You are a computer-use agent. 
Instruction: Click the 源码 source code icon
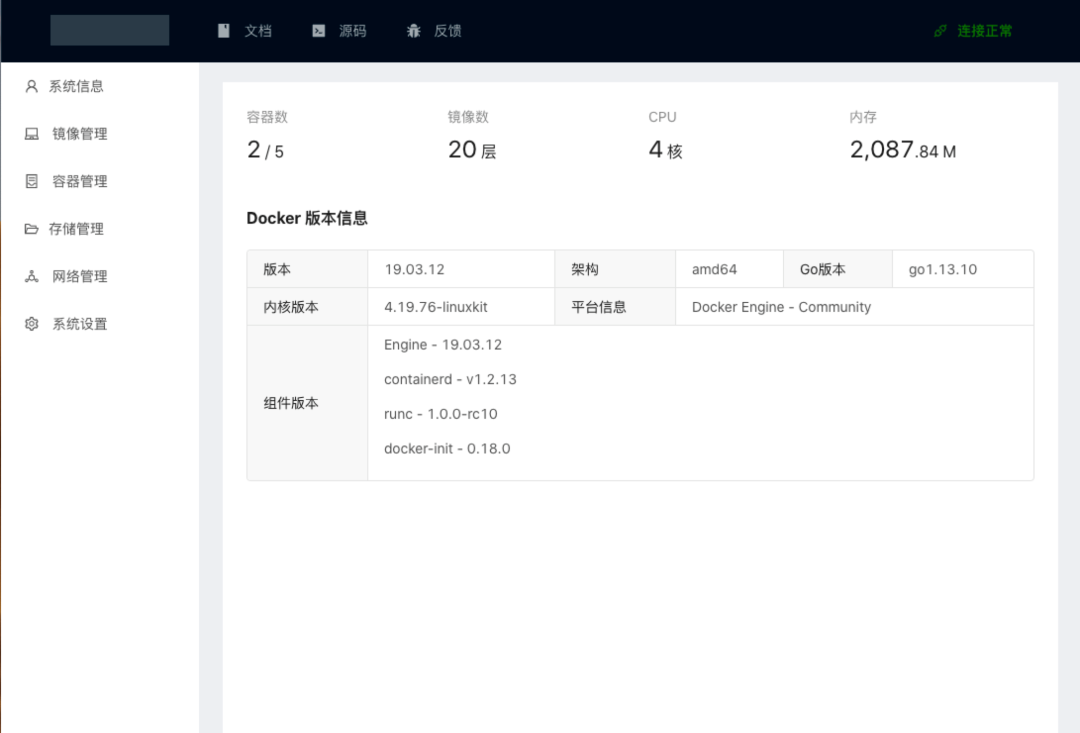click(320, 30)
